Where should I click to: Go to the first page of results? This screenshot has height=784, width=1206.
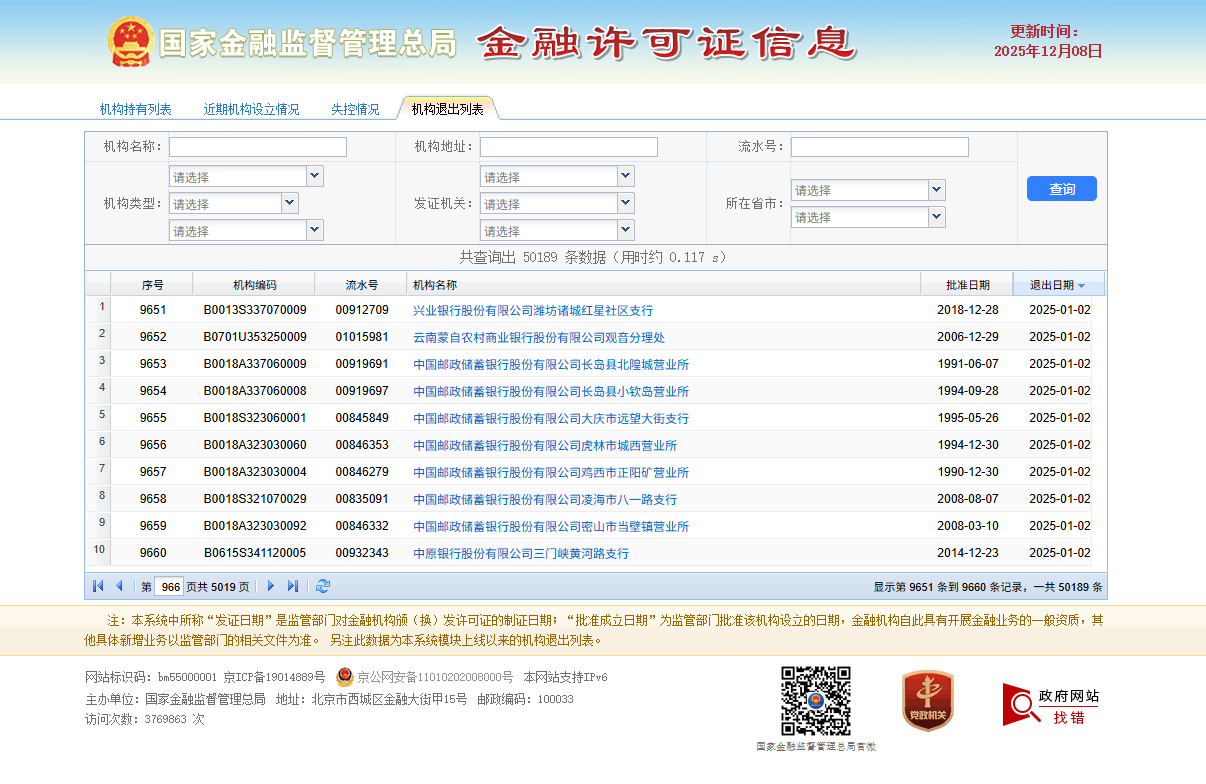coord(98,586)
